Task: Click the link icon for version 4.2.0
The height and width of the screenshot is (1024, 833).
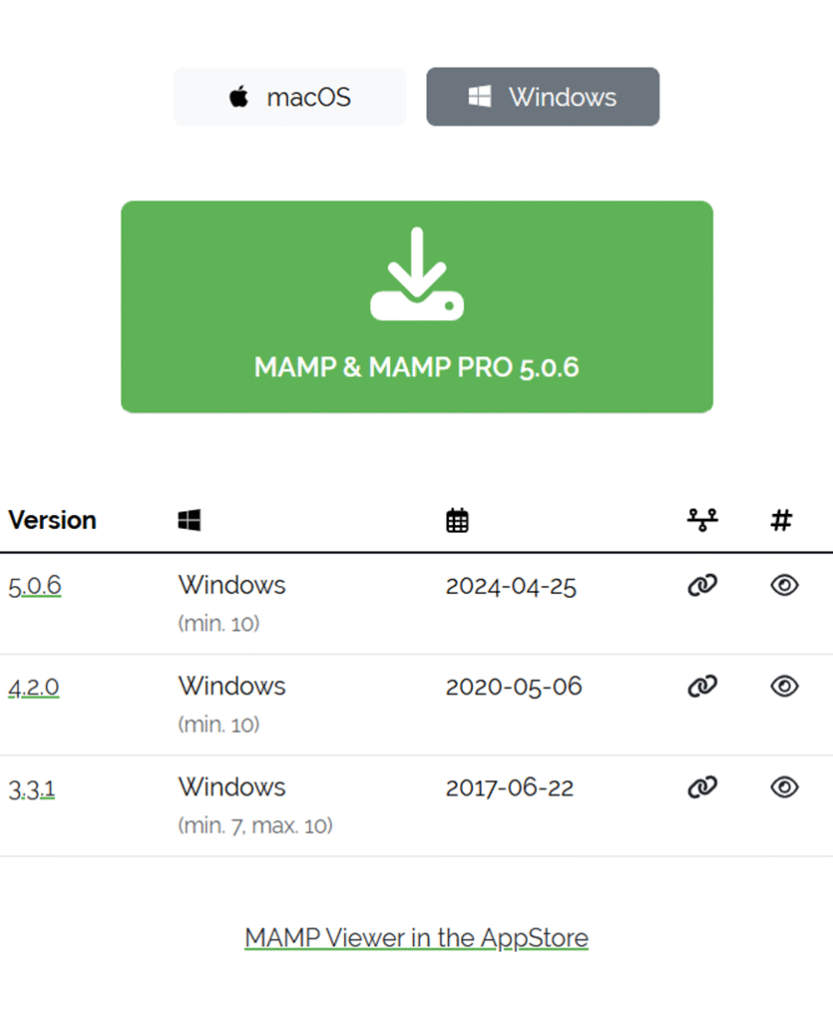Action: click(x=702, y=686)
